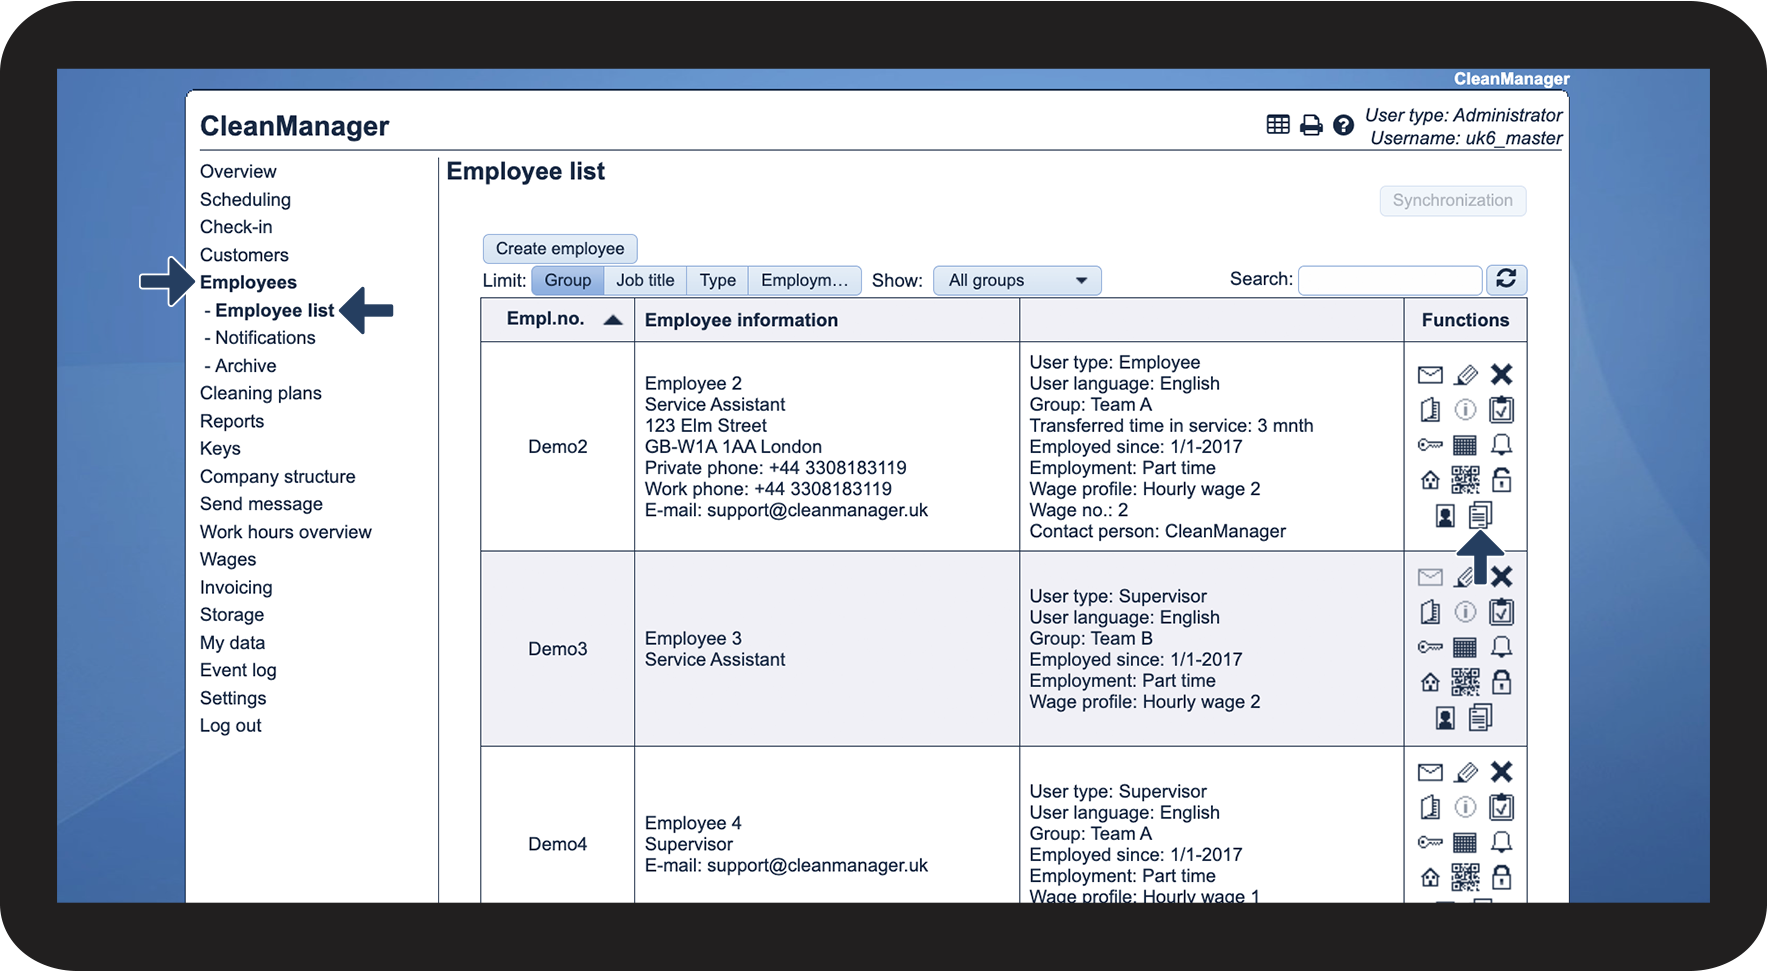Click the envelope icon for Employee 2
Image resolution: width=1767 pixels, height=971 pixels.
(1430, 375)
